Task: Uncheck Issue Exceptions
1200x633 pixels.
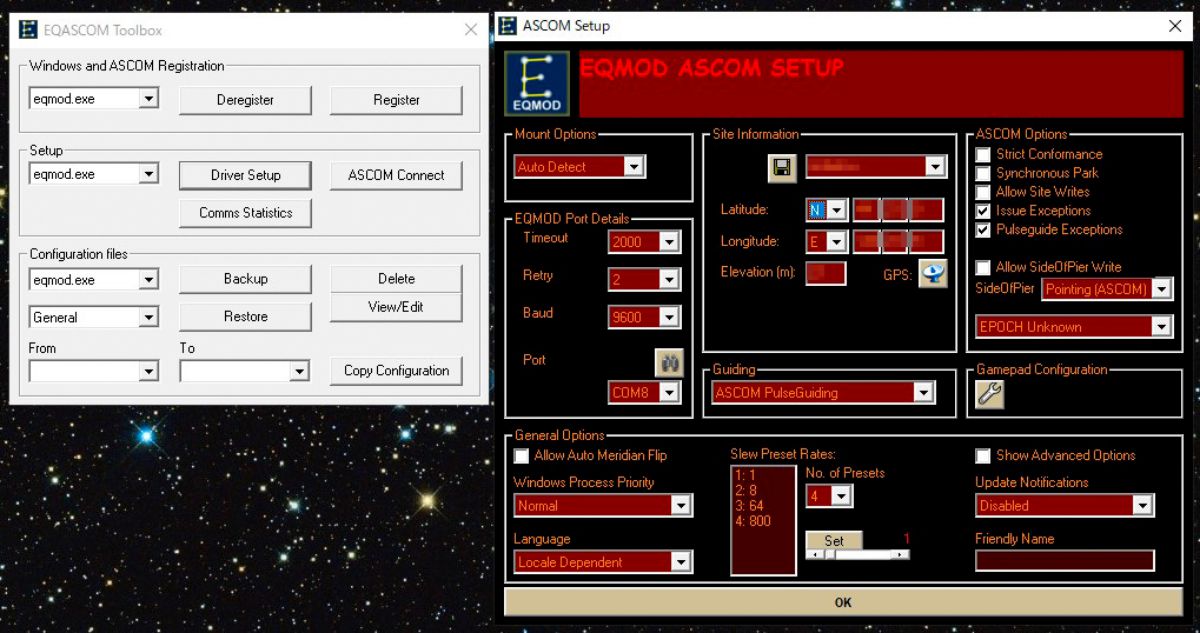Action: pyautogui.click(x=982, y=211)
